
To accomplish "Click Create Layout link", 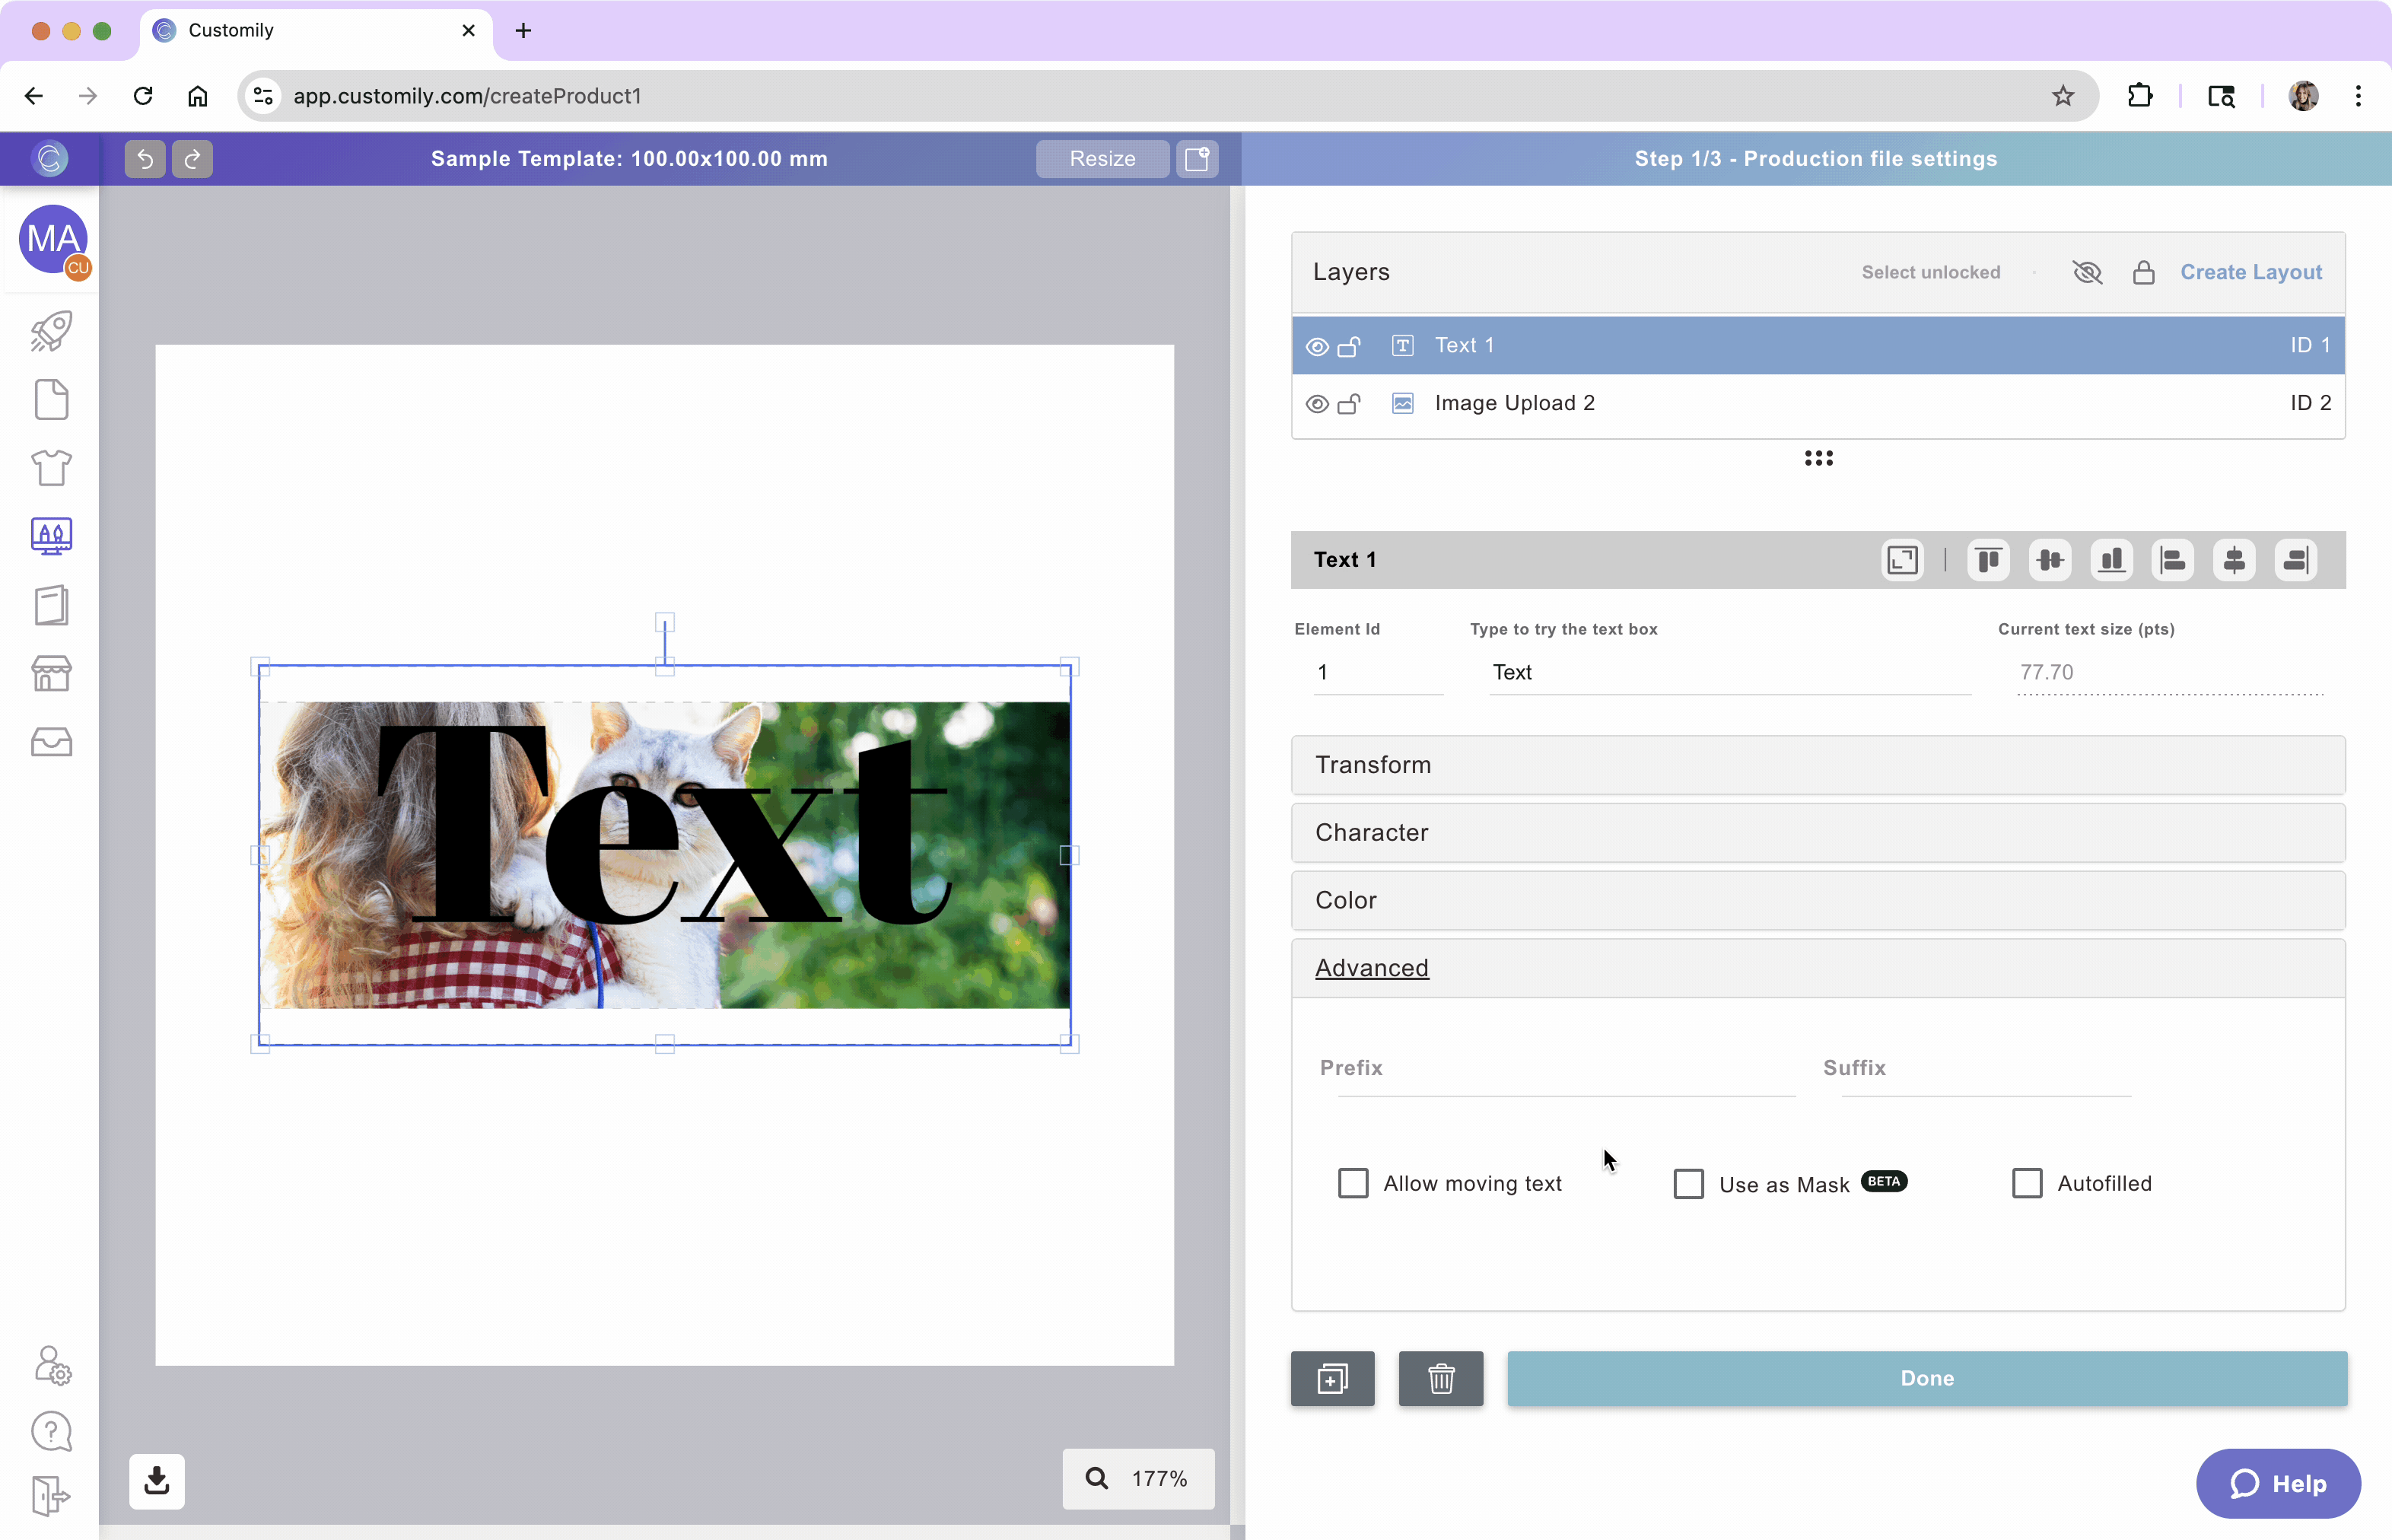I will 2251,272.
